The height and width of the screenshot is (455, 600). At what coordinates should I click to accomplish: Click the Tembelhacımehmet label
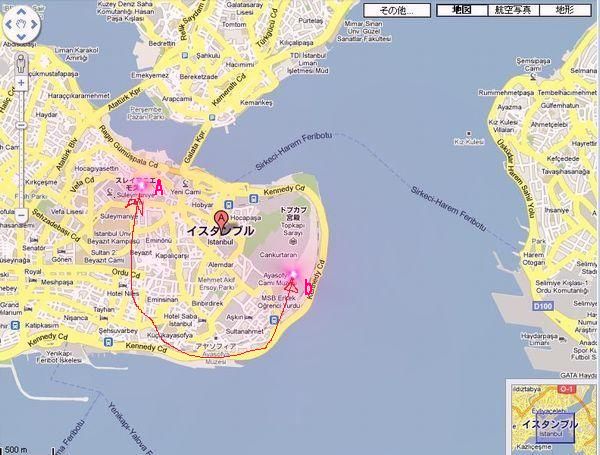[567, 93]
